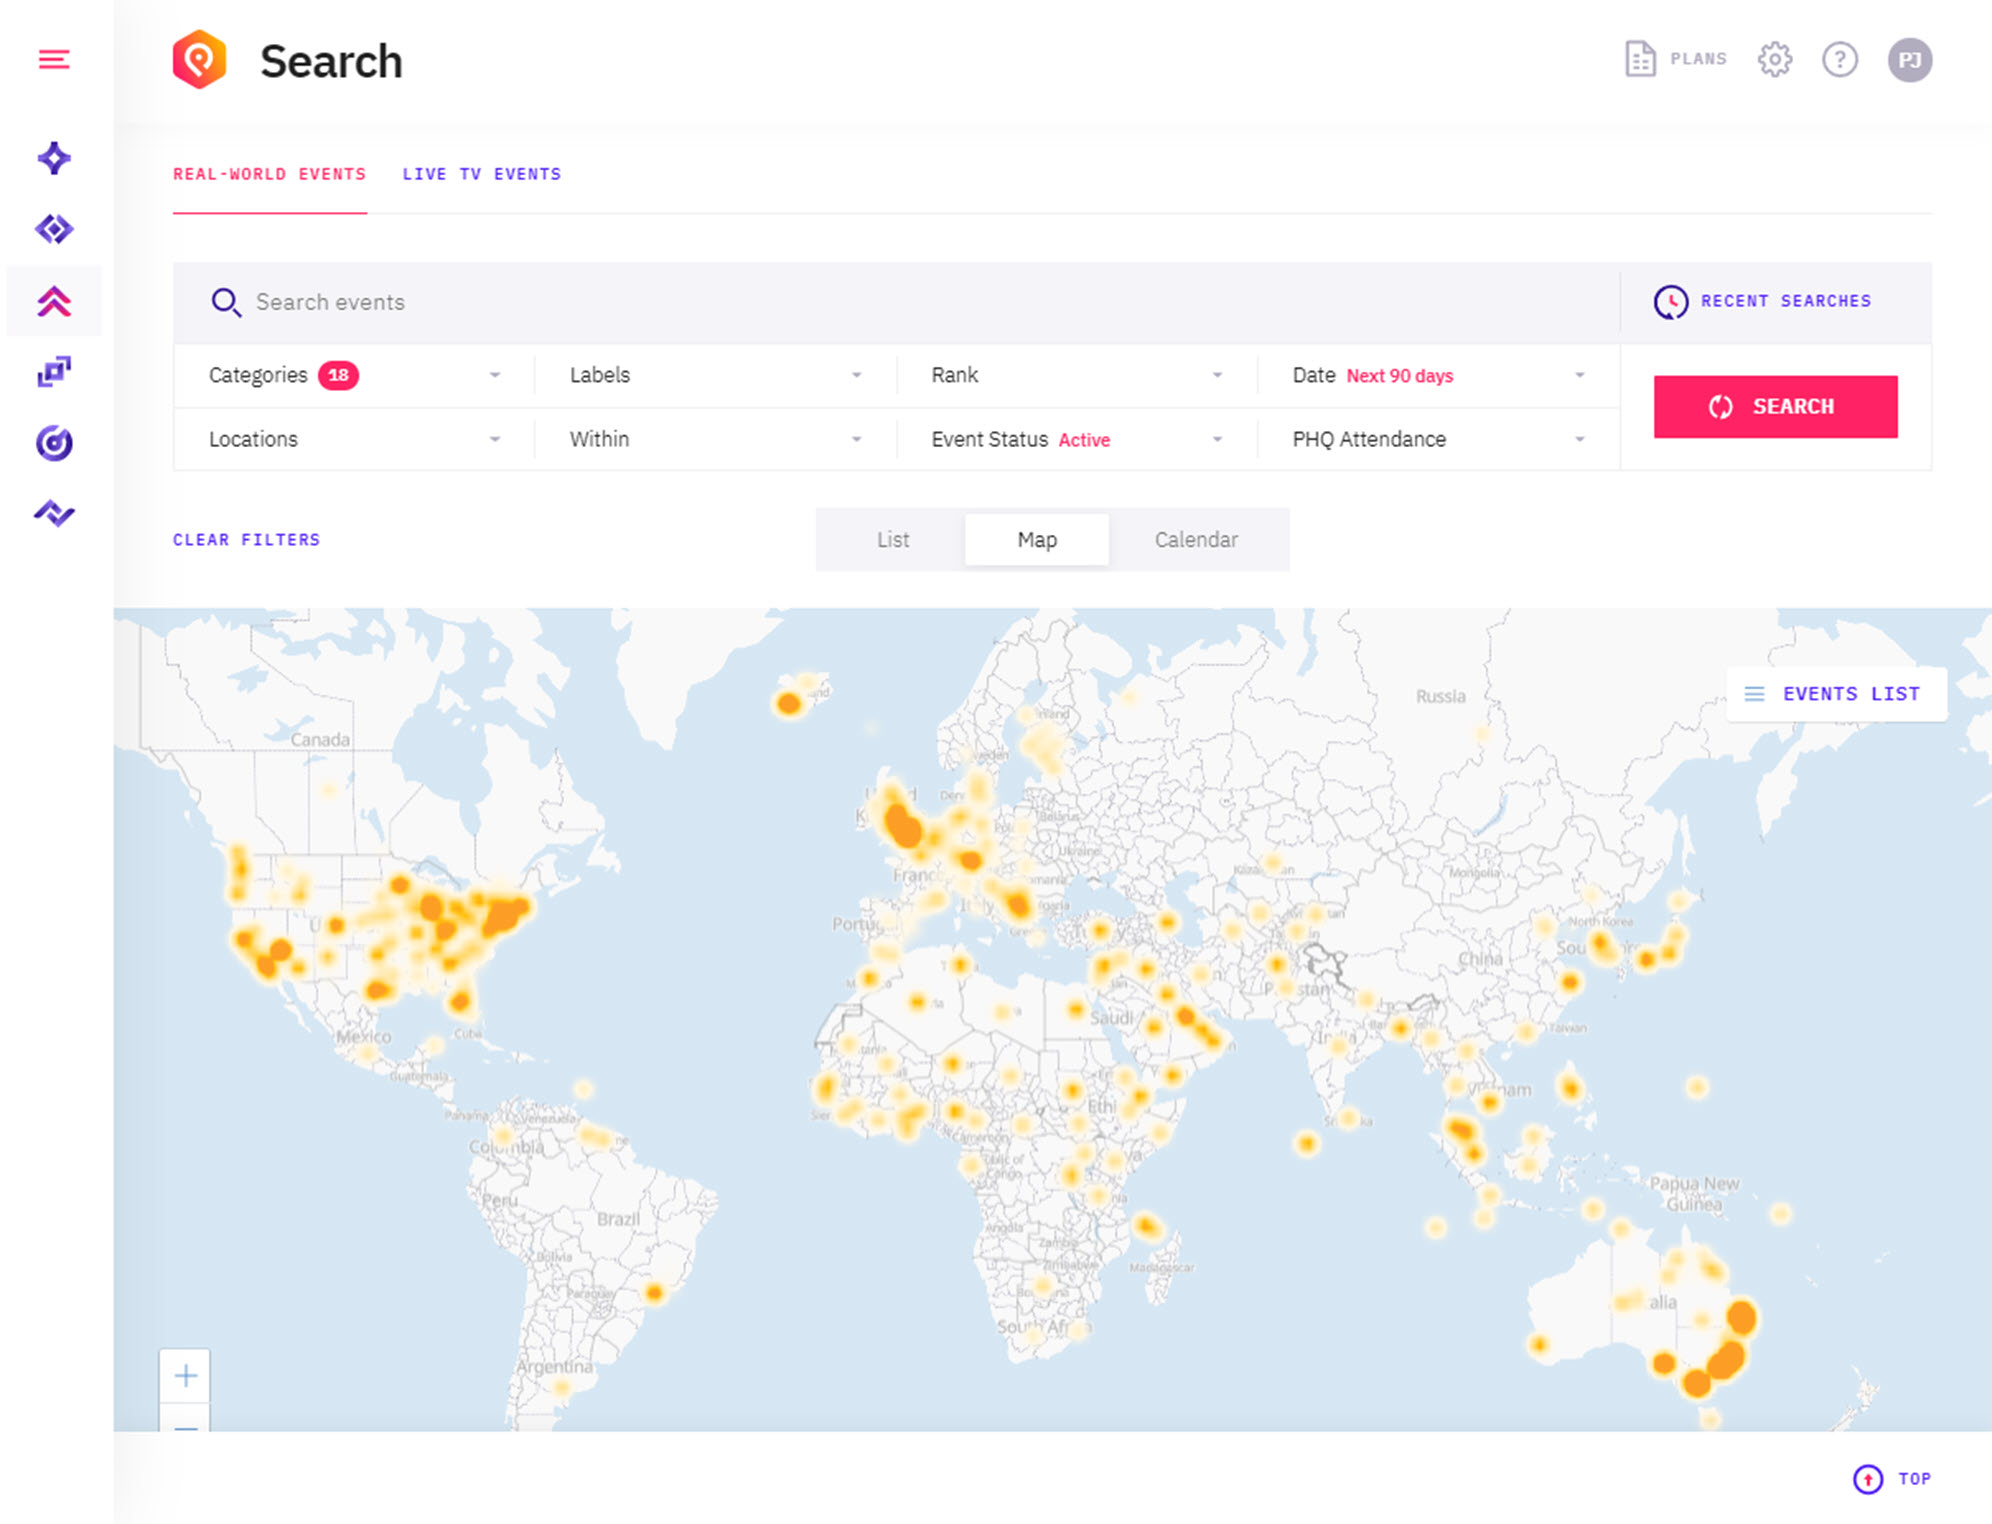Viewport: 1992px width, 1524px height.
Task: Click the Clear Filters link
Action: click(246, 540)
